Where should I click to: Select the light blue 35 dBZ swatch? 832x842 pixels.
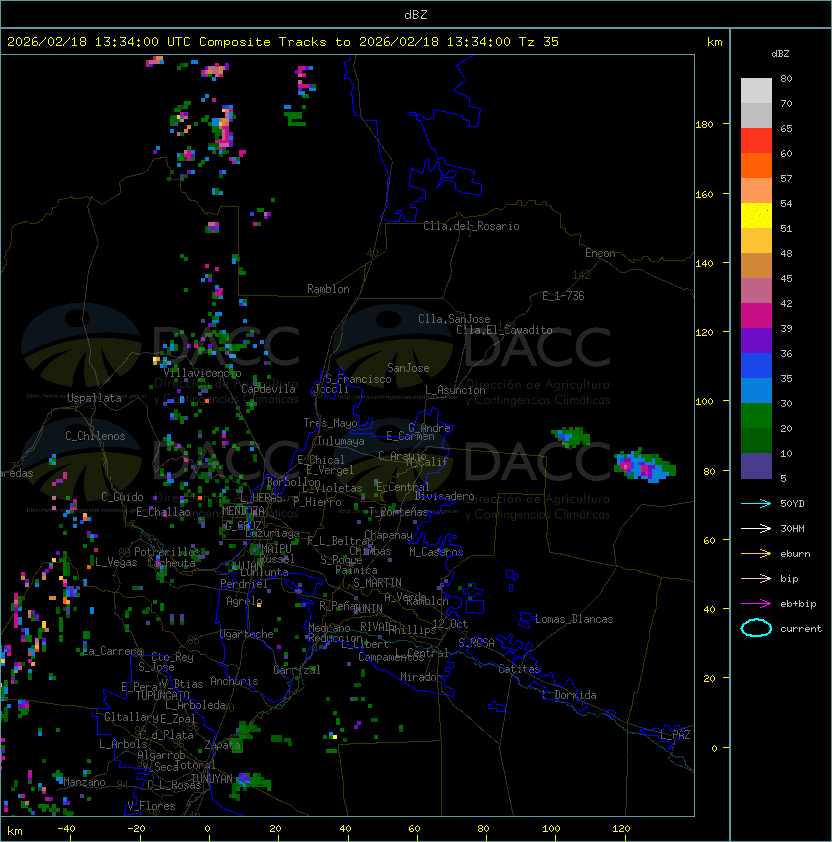point(756,390)
